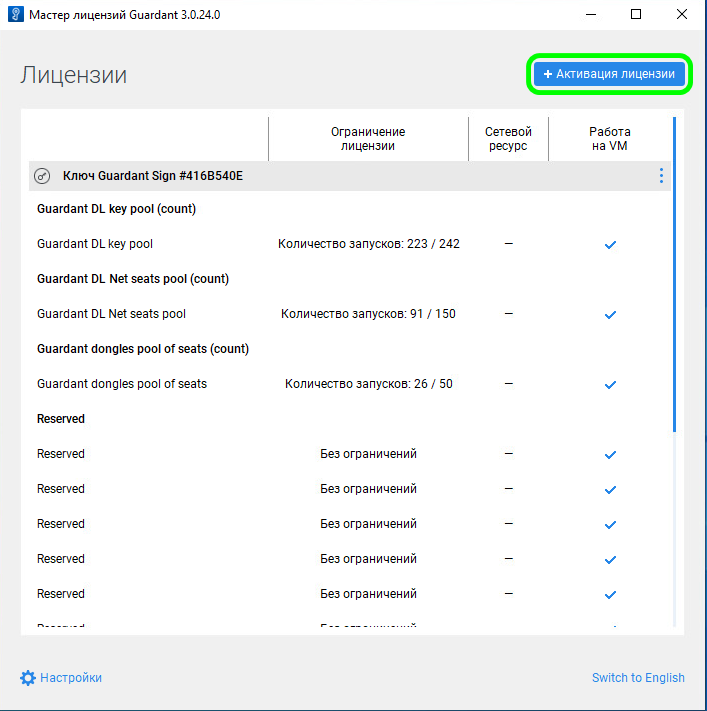Click network resource dash for Guardant DL Net seats pool

[509, 314]
